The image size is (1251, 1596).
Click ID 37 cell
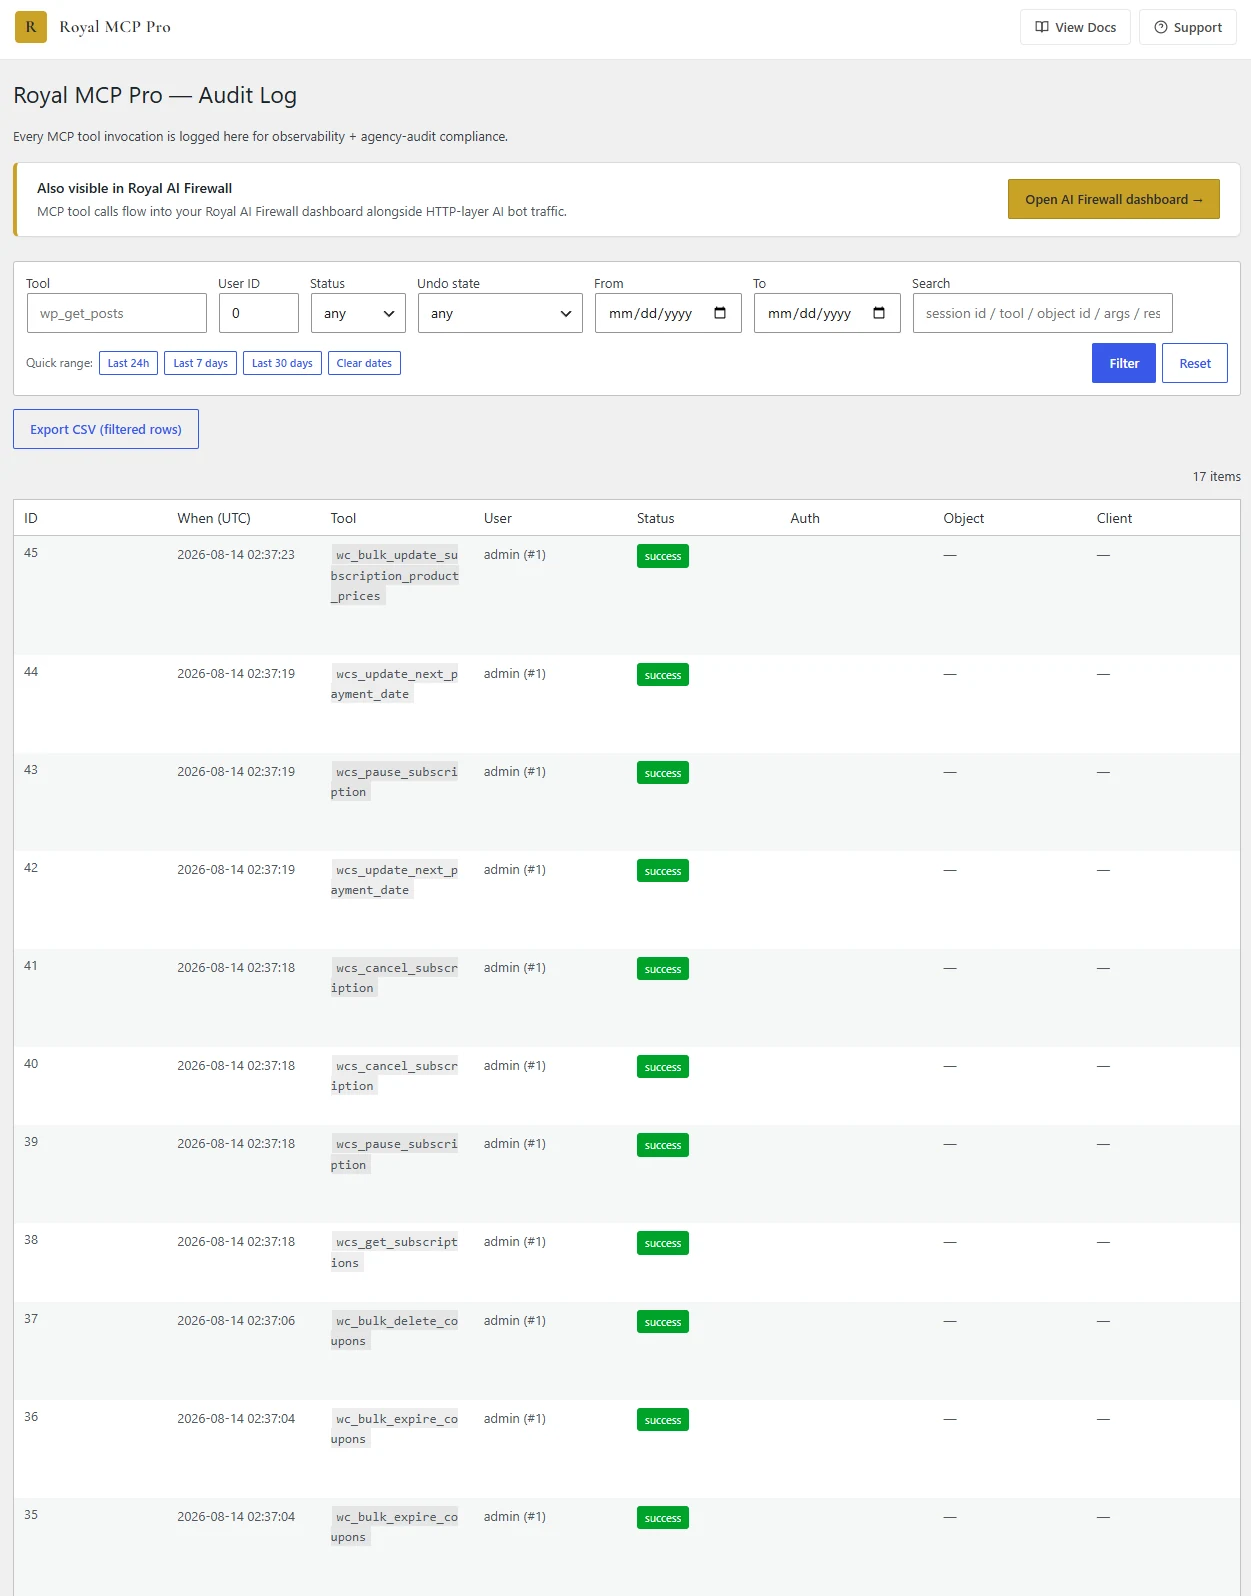click(x=31, y=1319)
